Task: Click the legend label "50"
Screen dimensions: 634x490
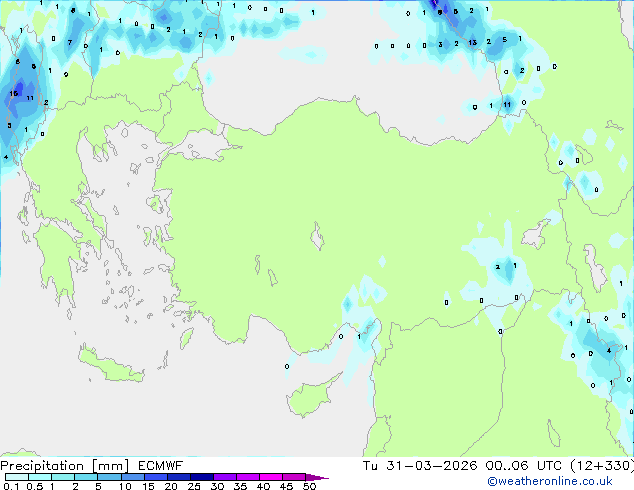Action: (309, 486)
